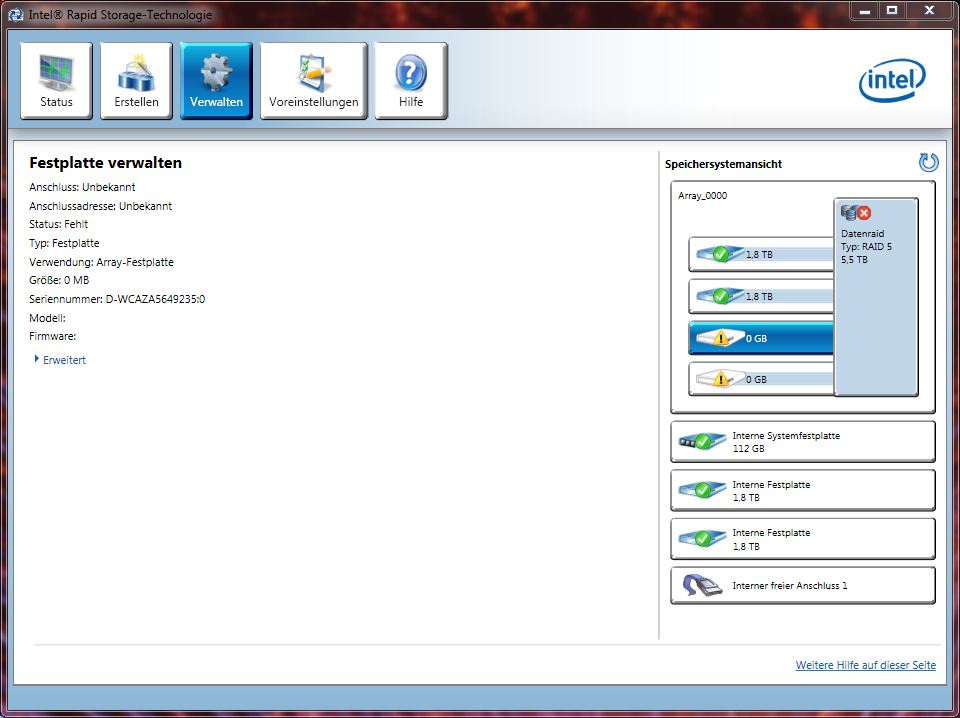Minimize the Intel Rapid Storage window
Viewport: 960px width, 718px height.
(x=866, y=10)
